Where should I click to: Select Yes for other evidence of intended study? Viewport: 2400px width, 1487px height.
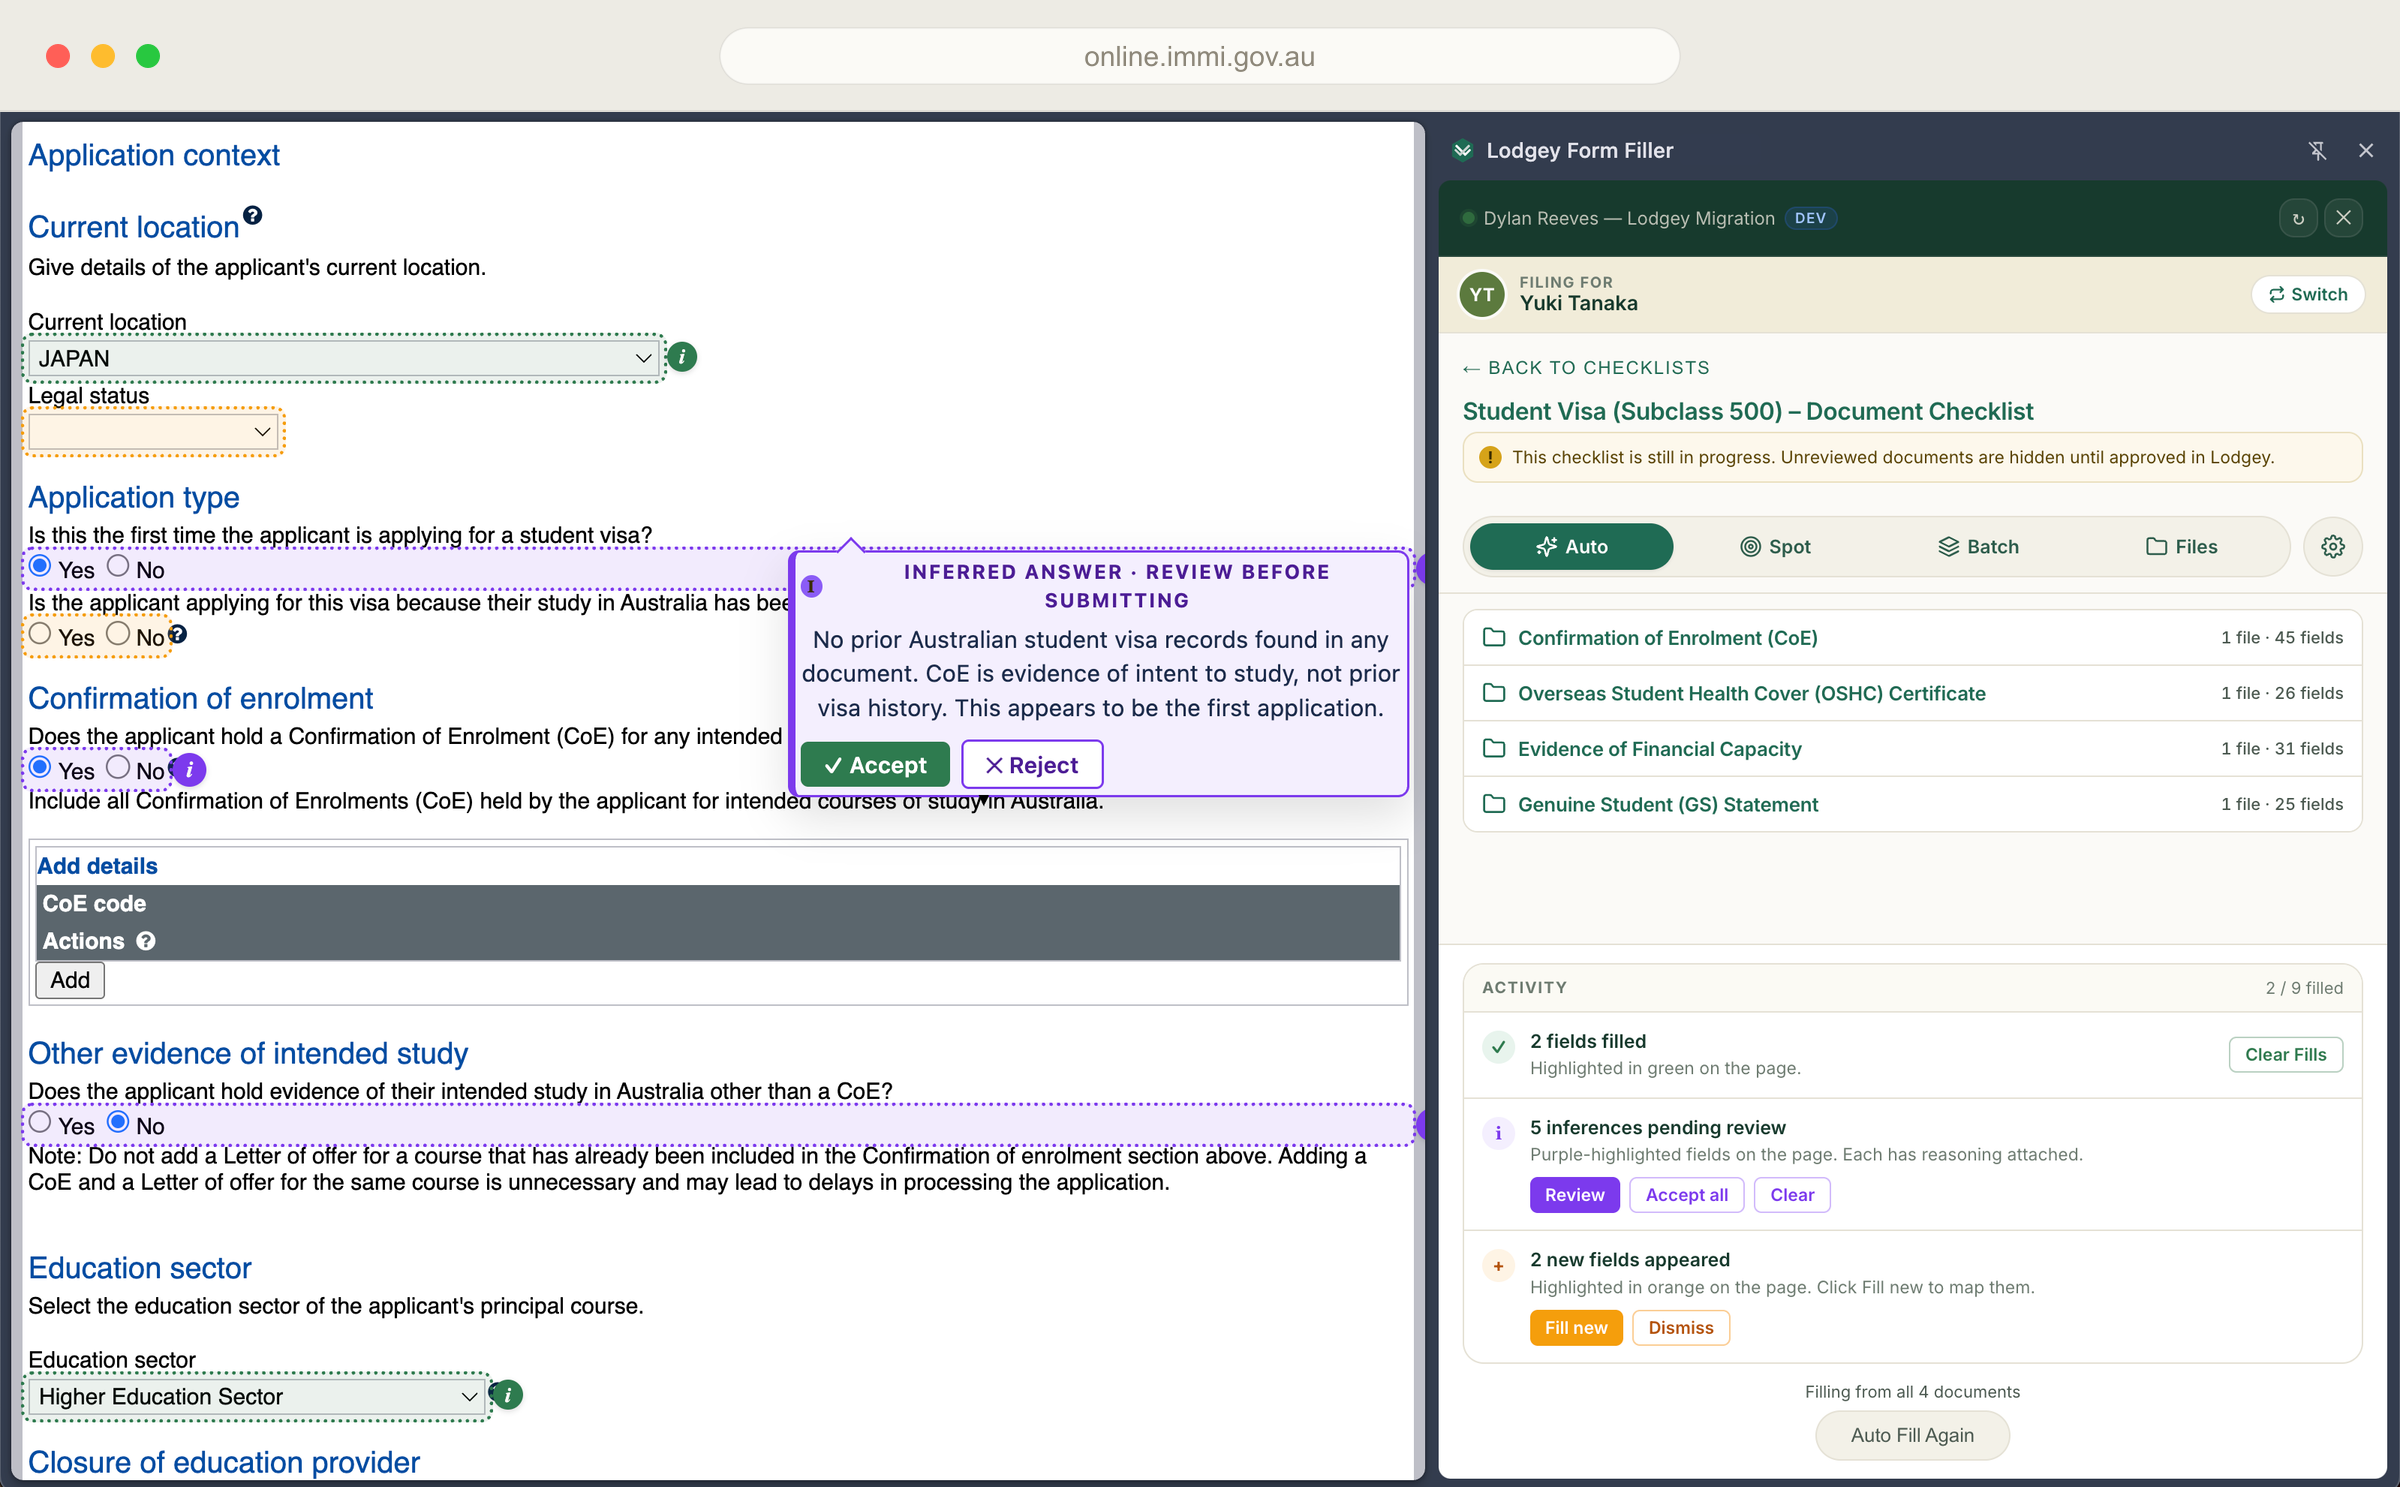coord(40,1122)
